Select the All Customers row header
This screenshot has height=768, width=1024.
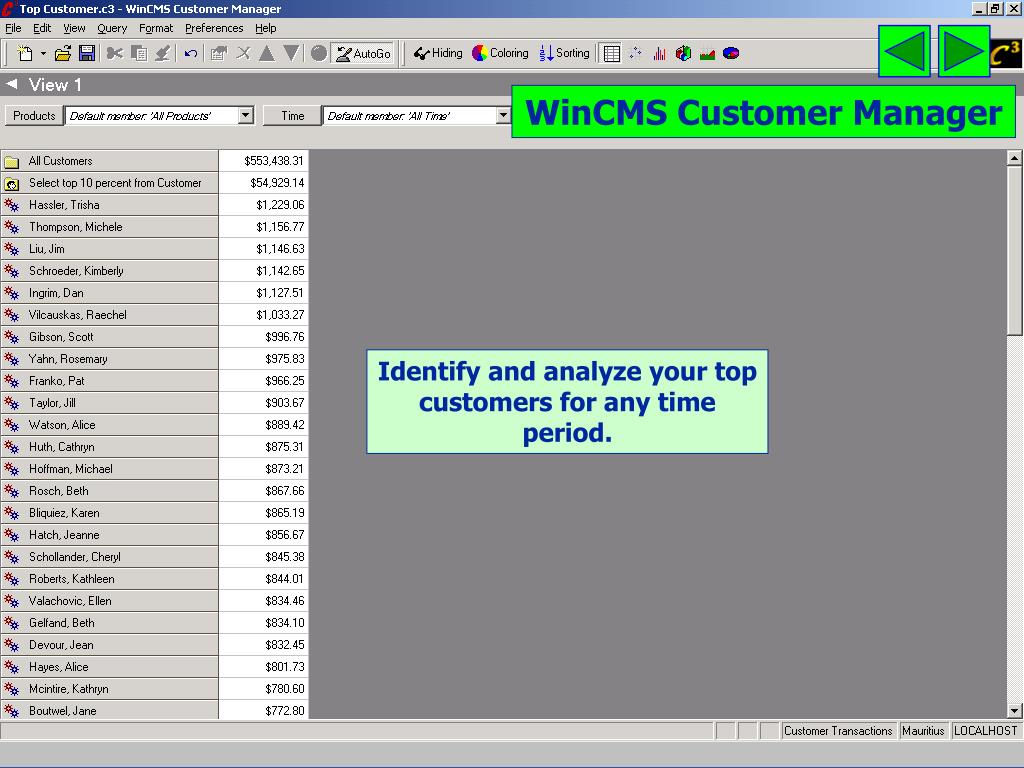[x=109, y=161]
